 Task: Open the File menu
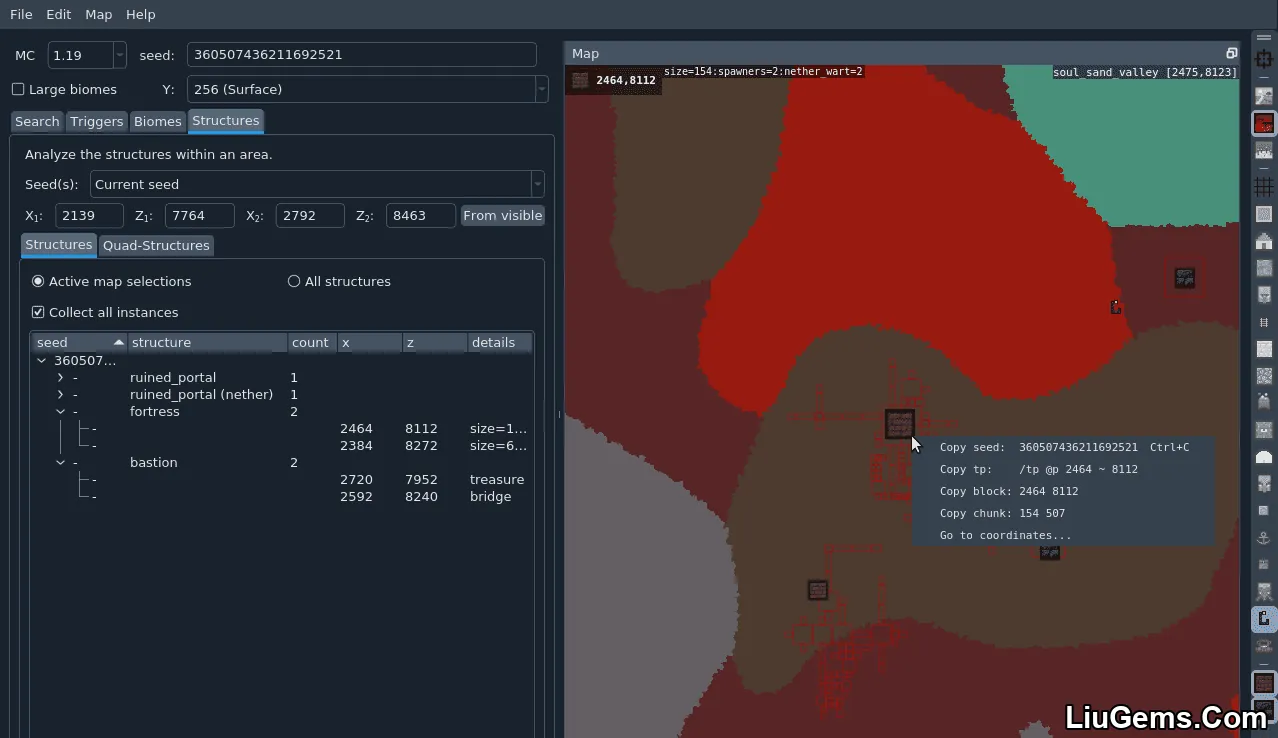21,15
